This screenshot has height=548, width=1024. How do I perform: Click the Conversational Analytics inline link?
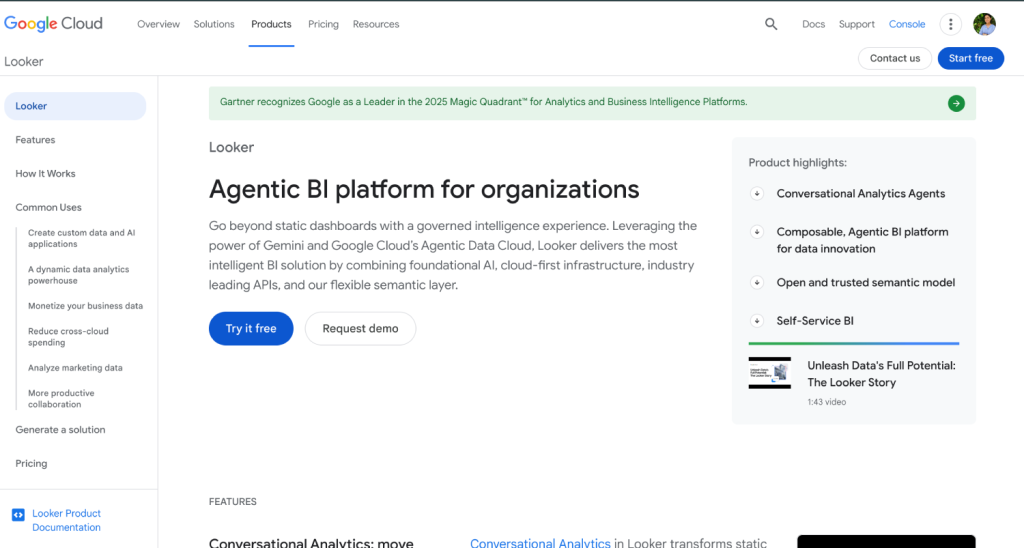540,542
